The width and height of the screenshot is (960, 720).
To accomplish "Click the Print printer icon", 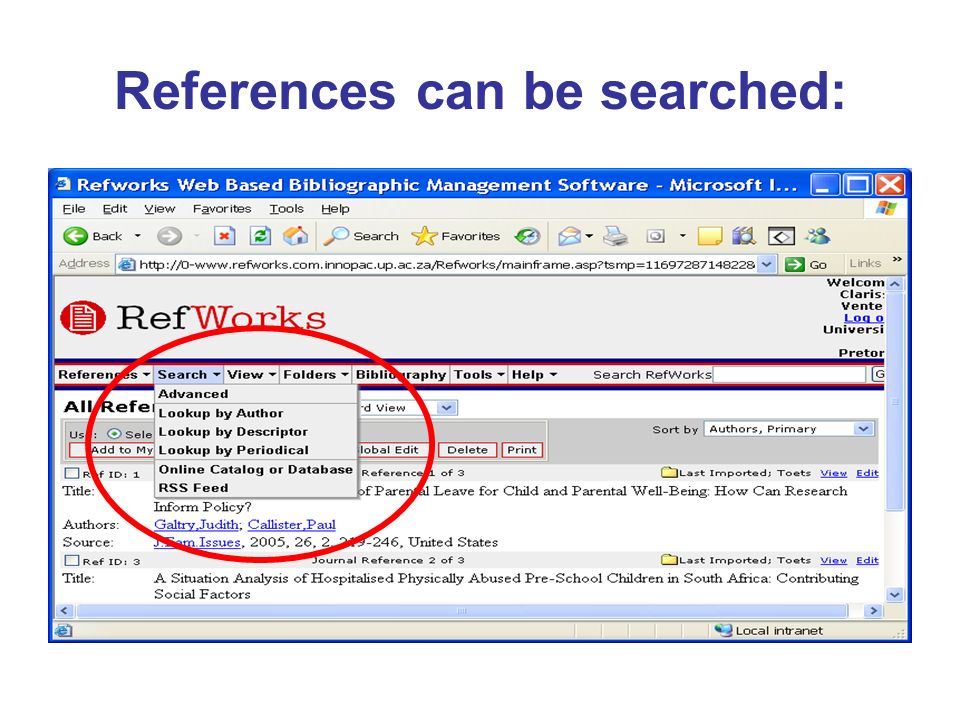I will tap(615, 236).
